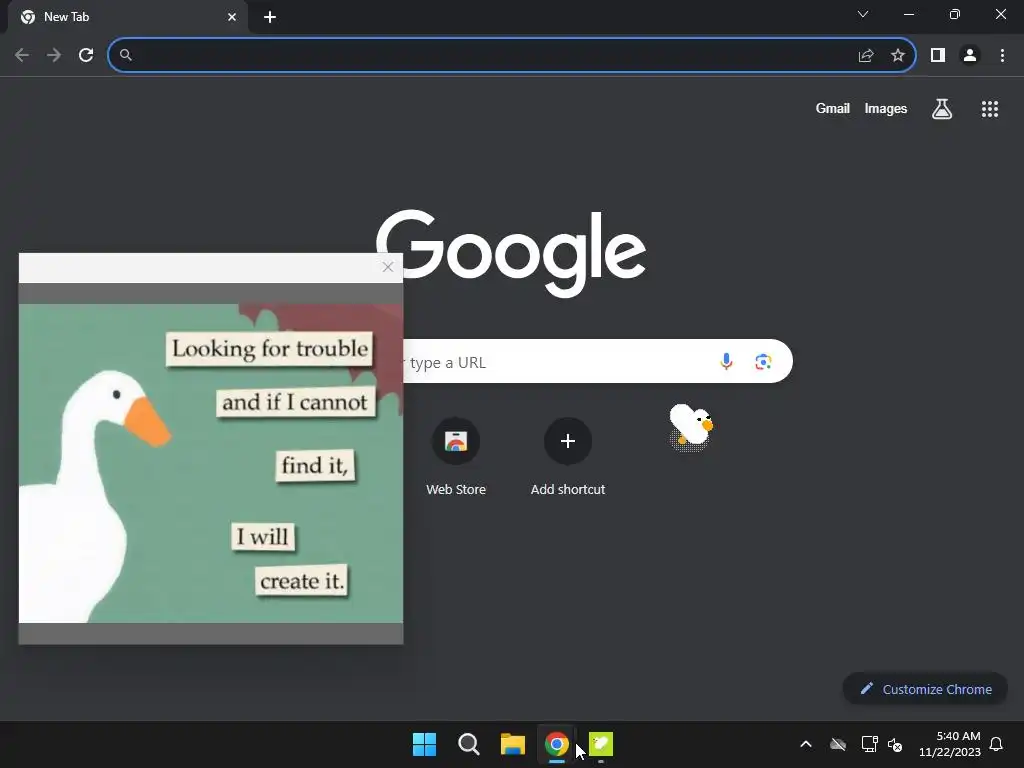
Task: Click Customize Chrome button
Action: pos(925,689)
